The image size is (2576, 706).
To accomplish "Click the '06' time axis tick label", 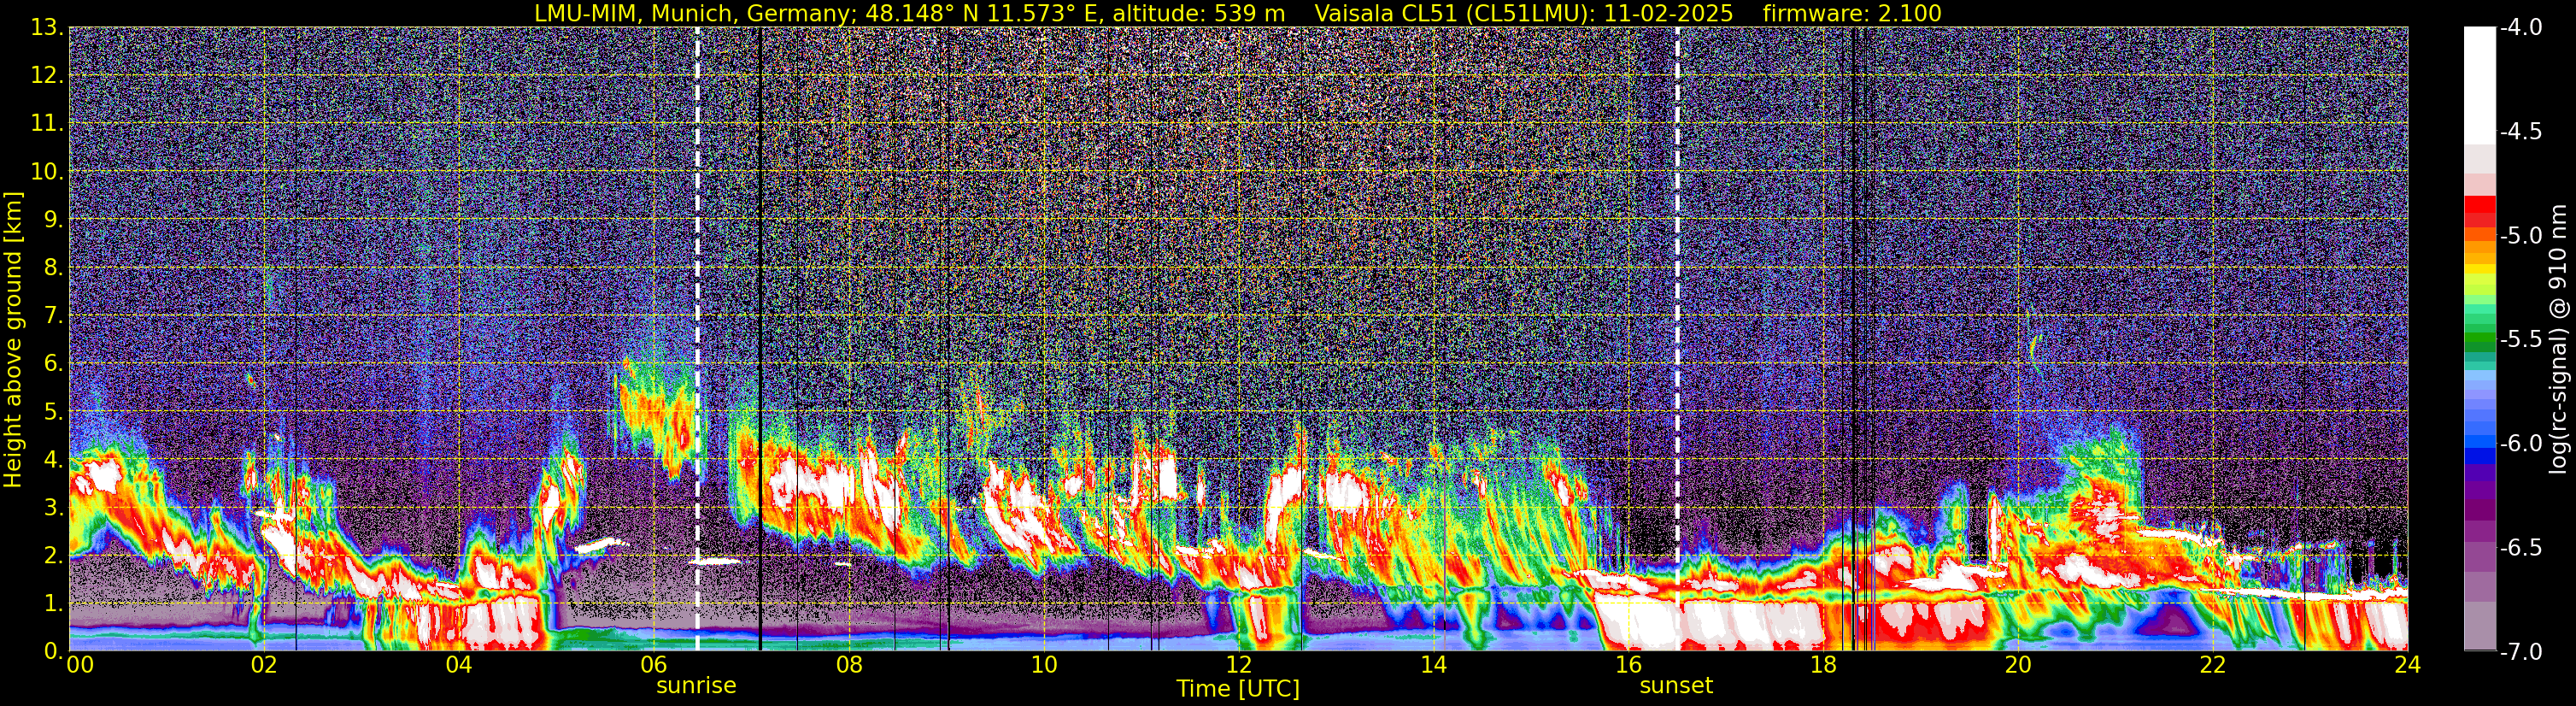I will click(x=653, y=665).
